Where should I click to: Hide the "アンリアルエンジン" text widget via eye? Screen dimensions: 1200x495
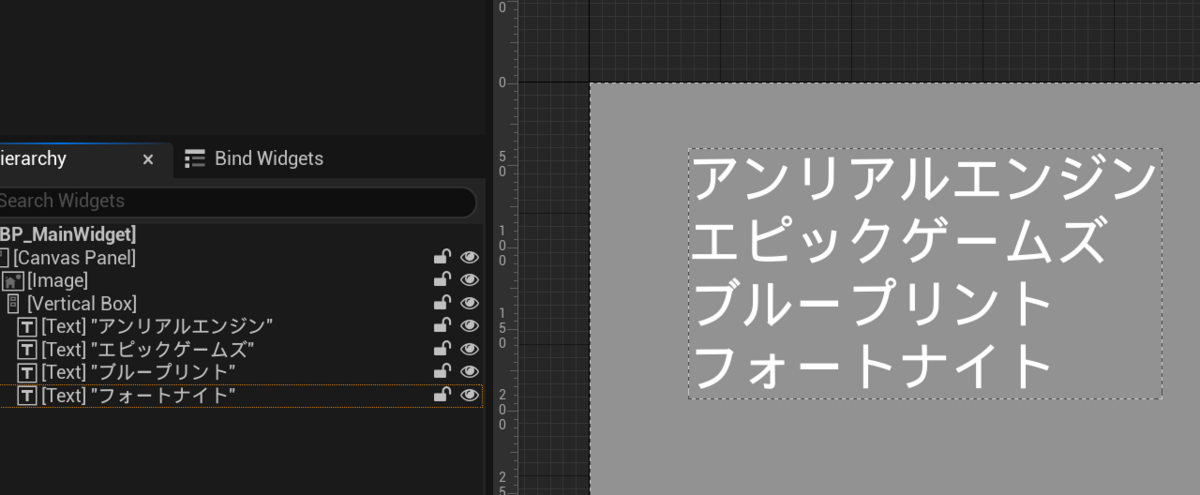coord(470,327)
